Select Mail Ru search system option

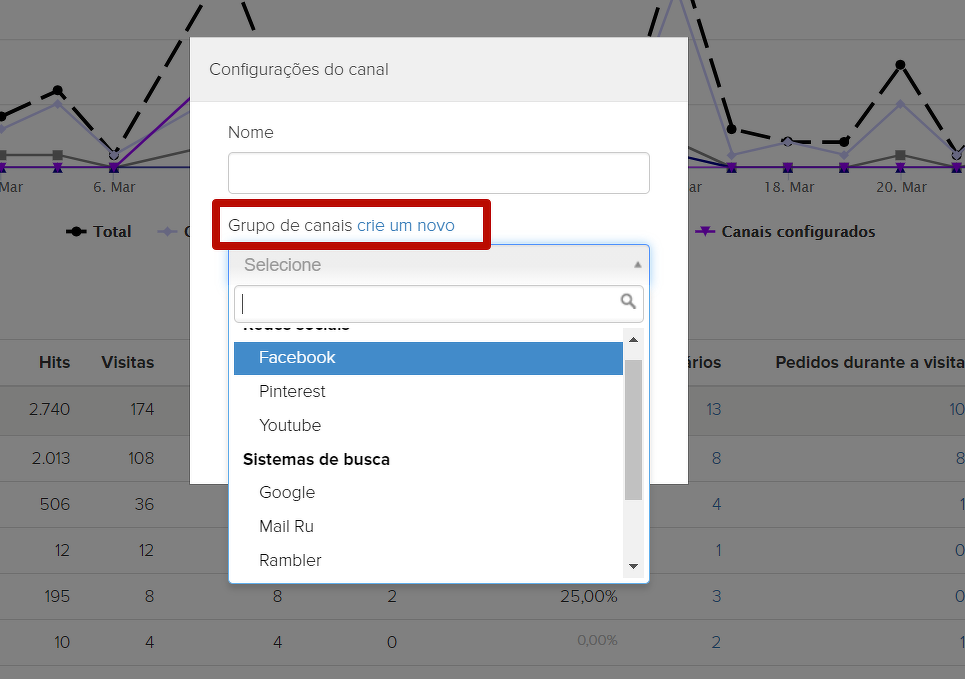pyautogui.click(x=286, y=526)
